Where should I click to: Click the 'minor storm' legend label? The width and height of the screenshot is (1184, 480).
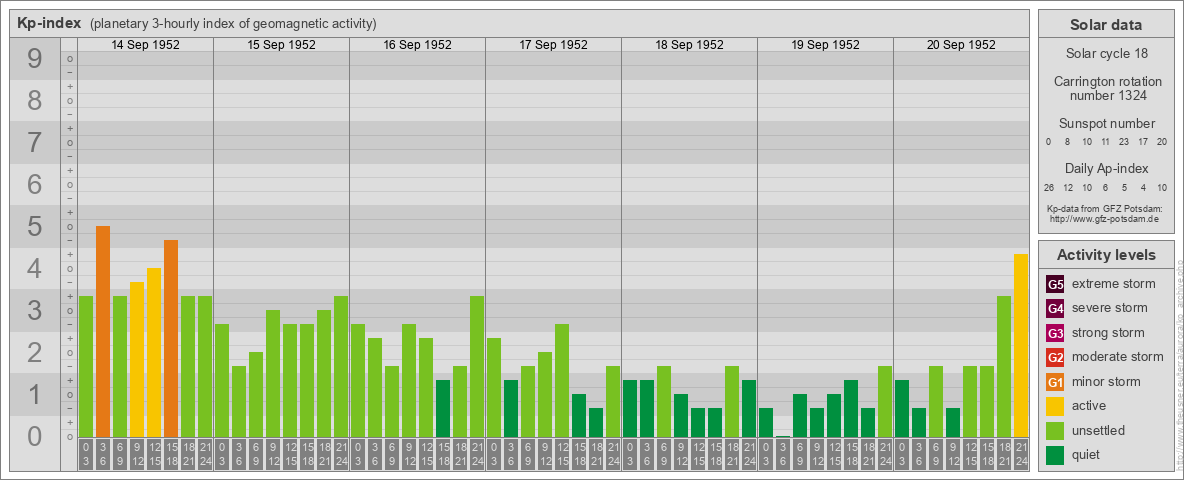coord(1106,382)
